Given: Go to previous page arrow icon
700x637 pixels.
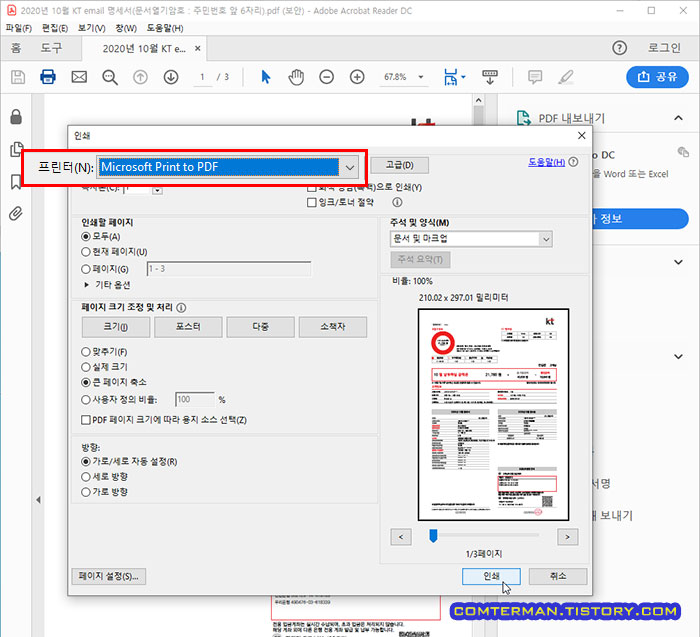Looking at the screenshot, I should (x=140, y=77).
